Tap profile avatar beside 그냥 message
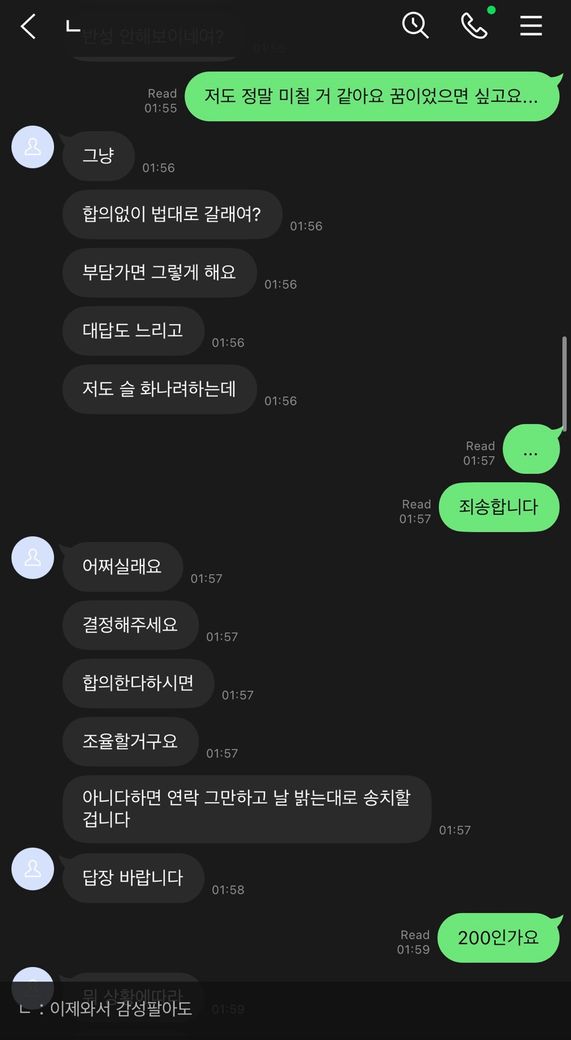This screenshot has width=571, height=1040. pyautogui.click(x=32, y=147)
